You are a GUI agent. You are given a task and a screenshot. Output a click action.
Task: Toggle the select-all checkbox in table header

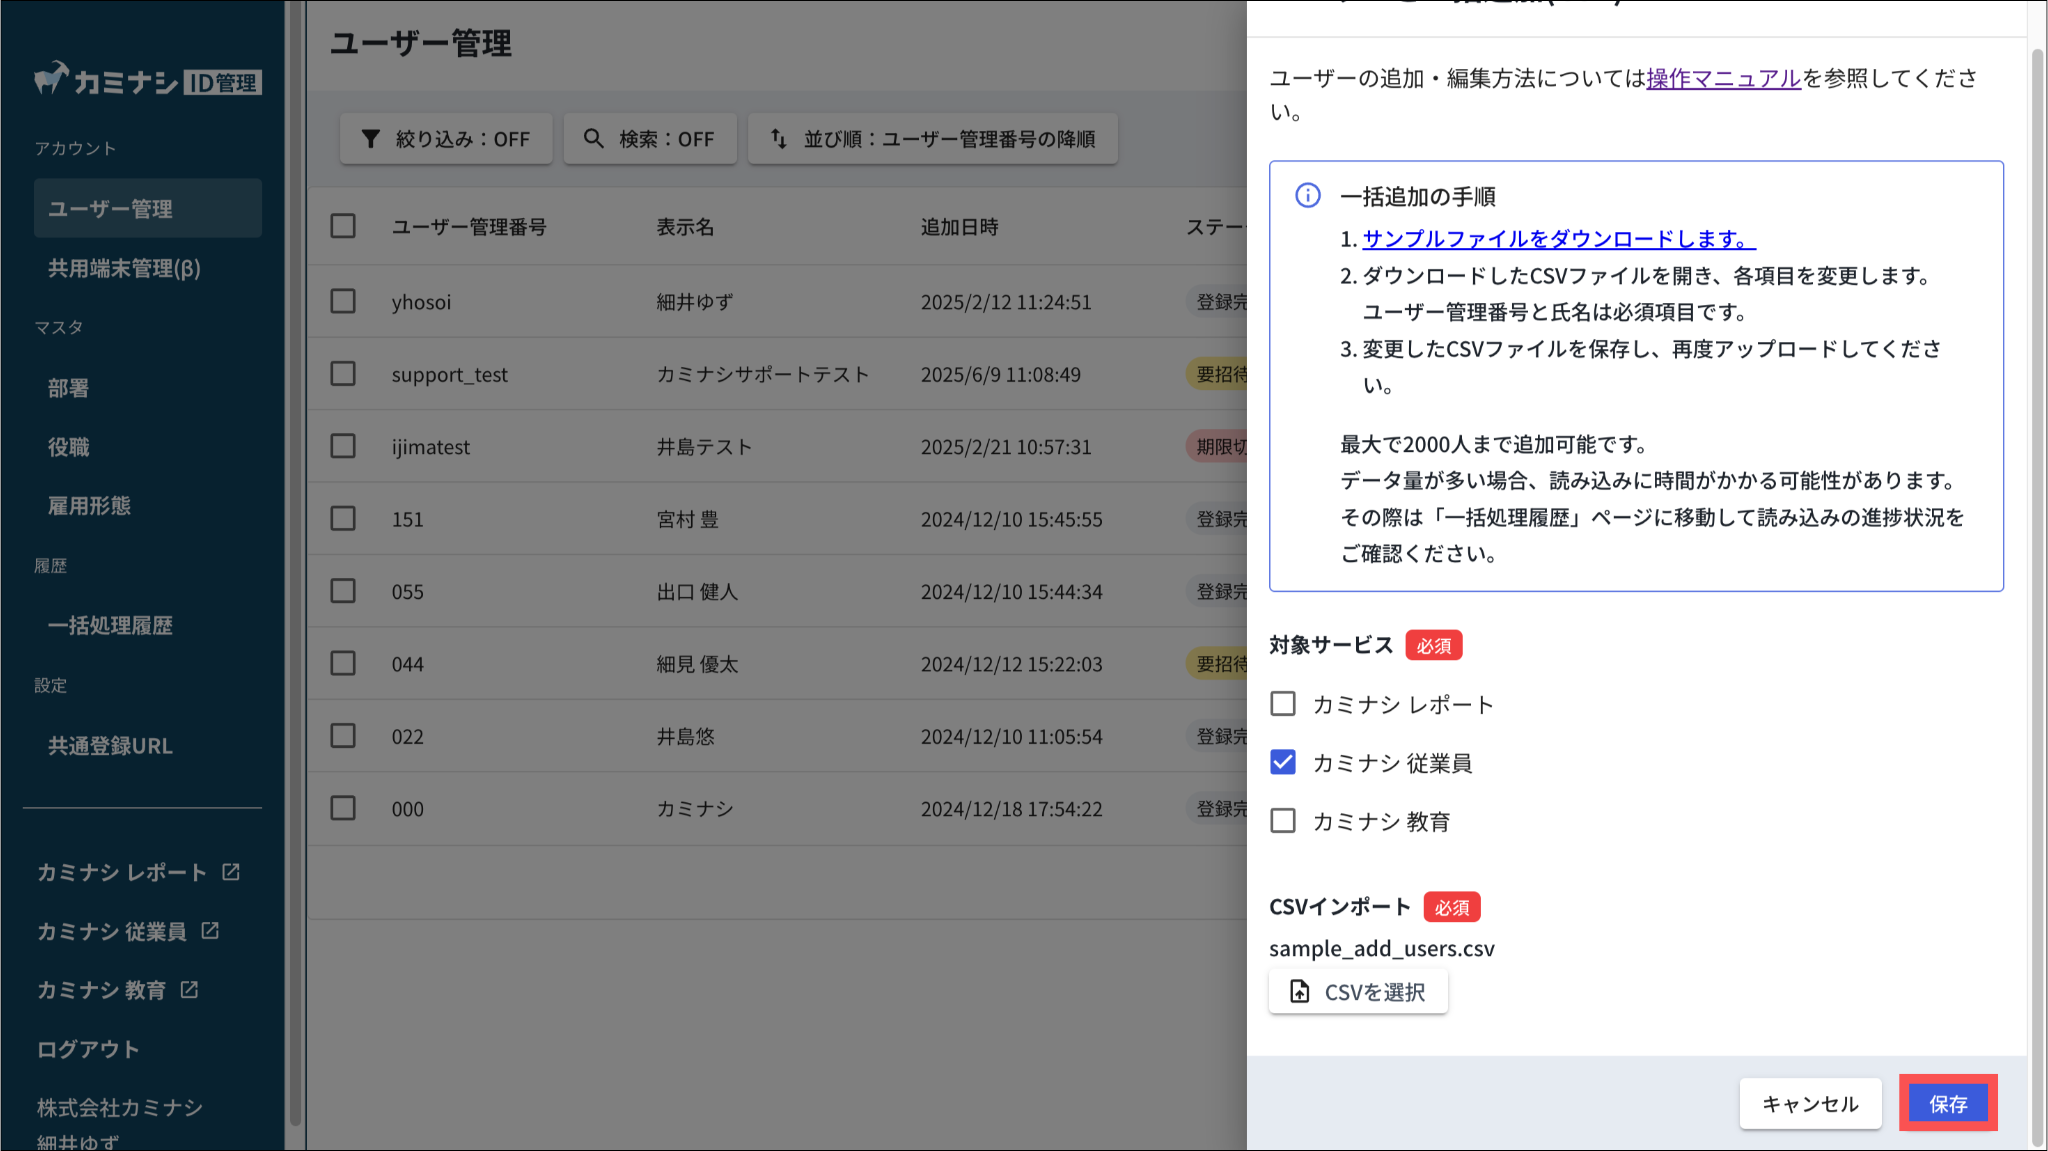coord(343,226)
